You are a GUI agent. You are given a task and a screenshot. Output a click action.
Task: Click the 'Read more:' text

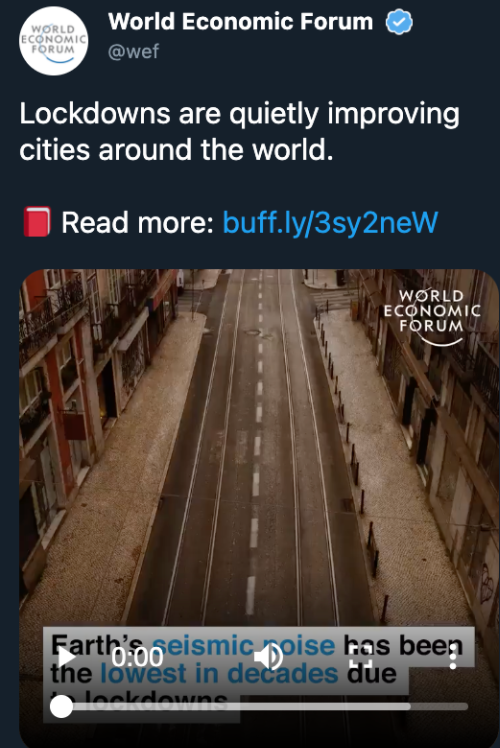click(x=137, y=223)
